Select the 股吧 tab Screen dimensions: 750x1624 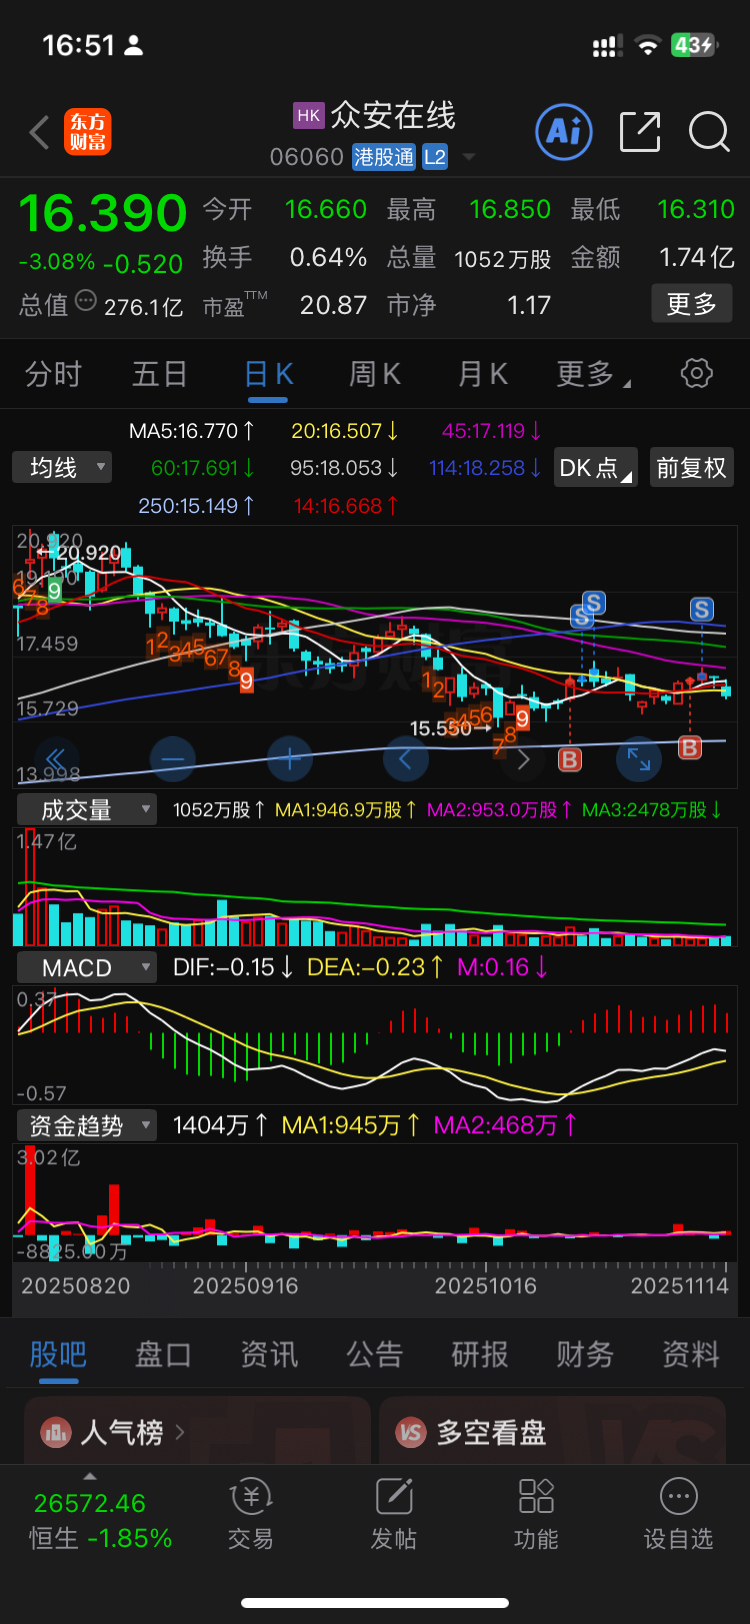58,1354
